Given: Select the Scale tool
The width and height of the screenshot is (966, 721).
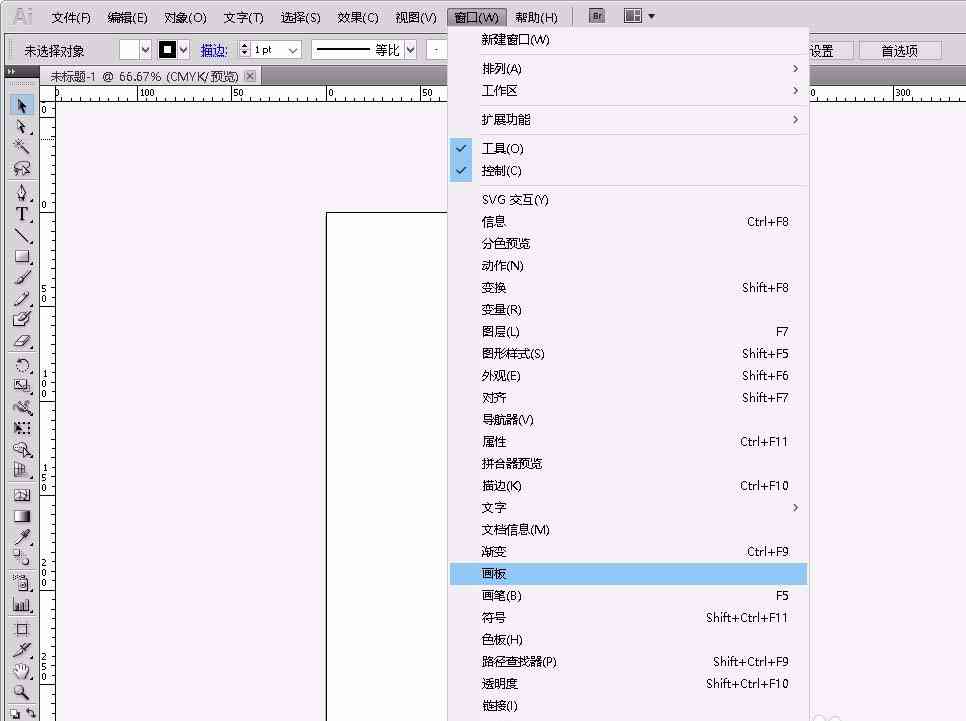Looking at the screenshot, I should 22,386.
